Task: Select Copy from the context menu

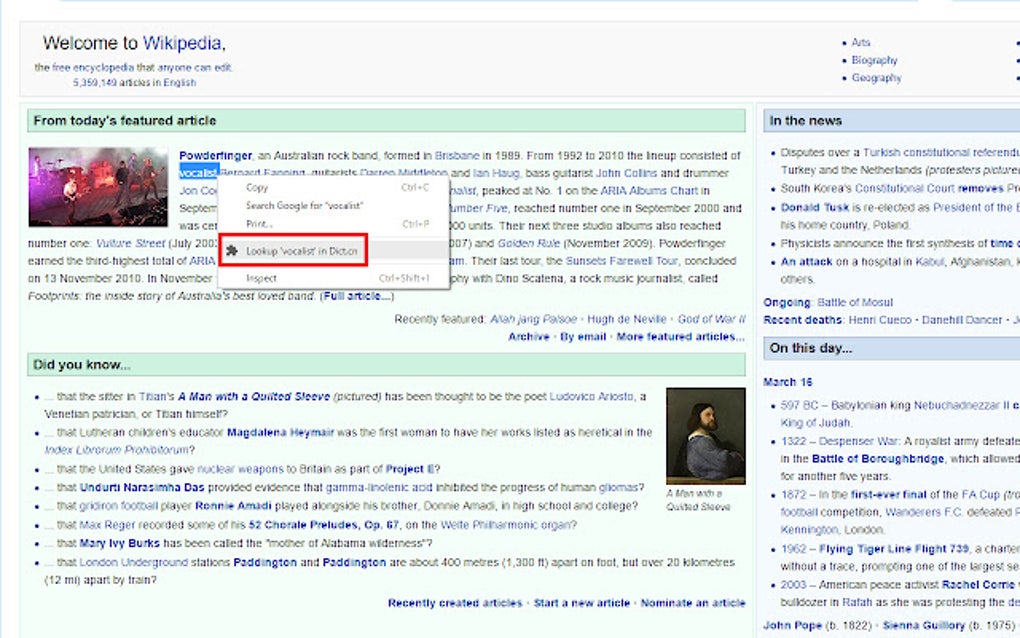Action: (x=256, y=186)
